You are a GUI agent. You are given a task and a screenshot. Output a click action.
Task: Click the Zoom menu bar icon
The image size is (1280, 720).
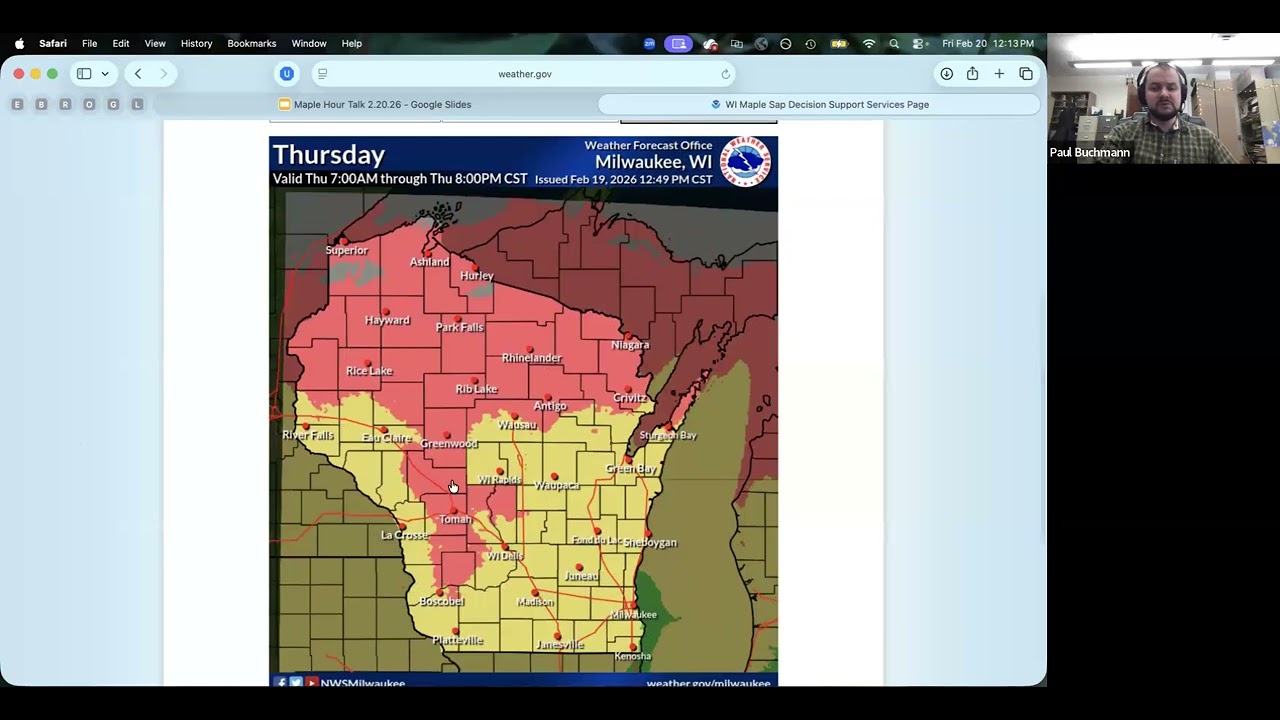[x=649, y=43]
